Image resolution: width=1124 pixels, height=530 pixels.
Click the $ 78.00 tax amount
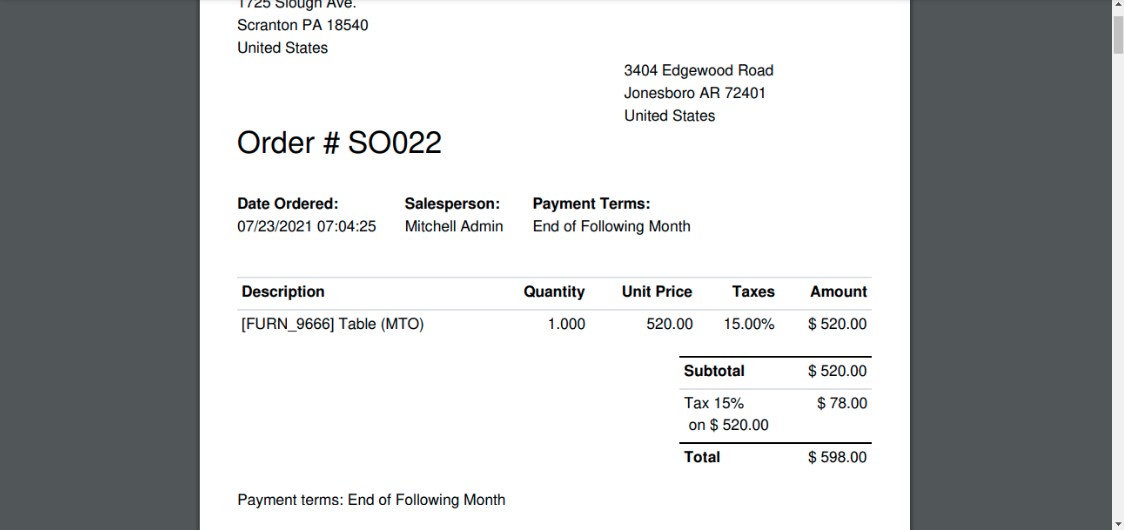(x=842, y=404)
